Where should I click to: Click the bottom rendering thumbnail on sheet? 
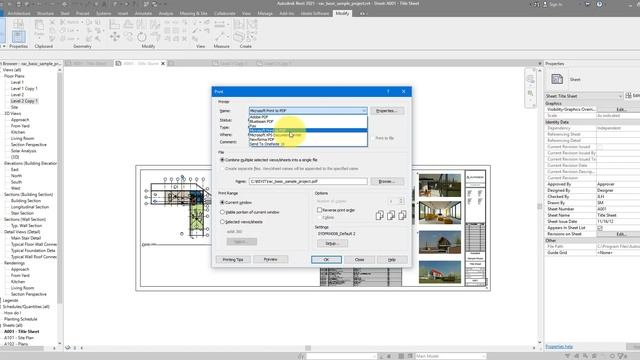[x=440, y=272]
